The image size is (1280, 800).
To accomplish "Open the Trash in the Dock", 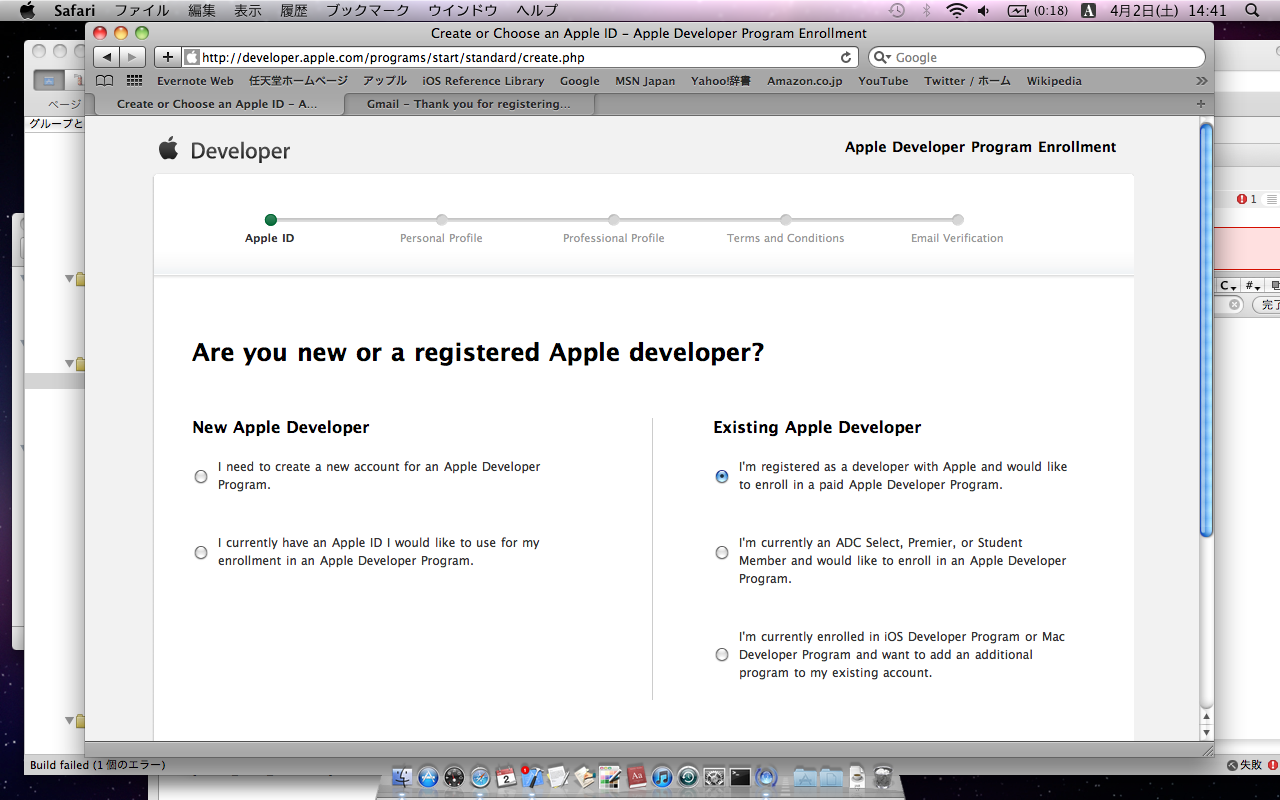I will (883, 777).
